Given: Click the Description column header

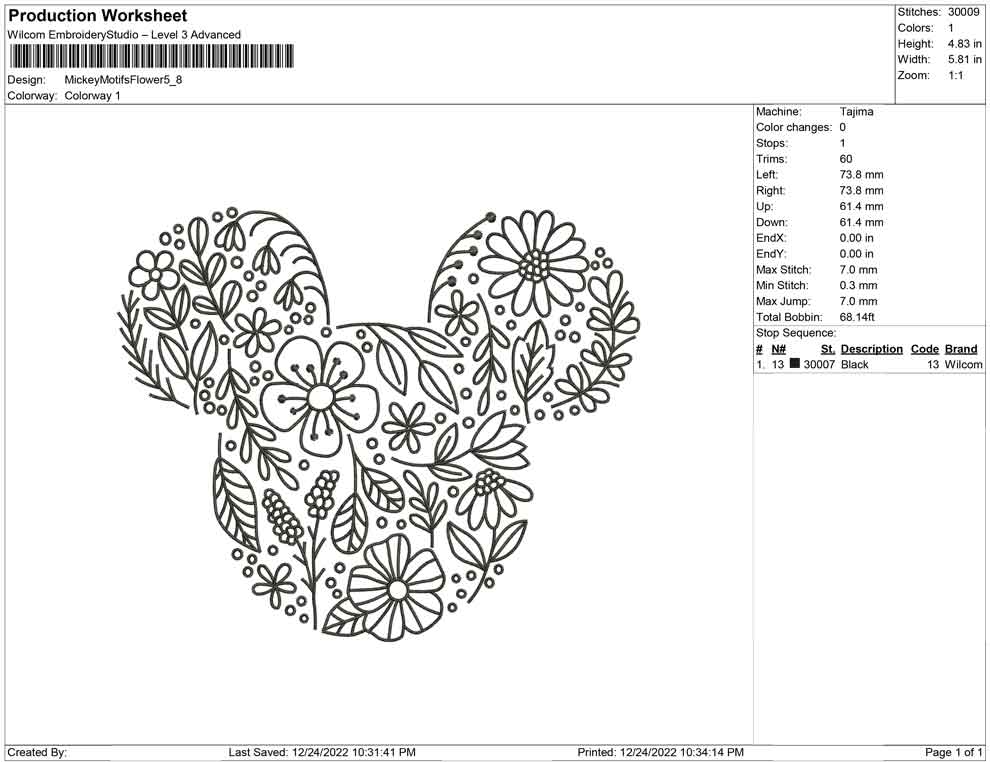Looking at the screenshot, I should (872, 349).
